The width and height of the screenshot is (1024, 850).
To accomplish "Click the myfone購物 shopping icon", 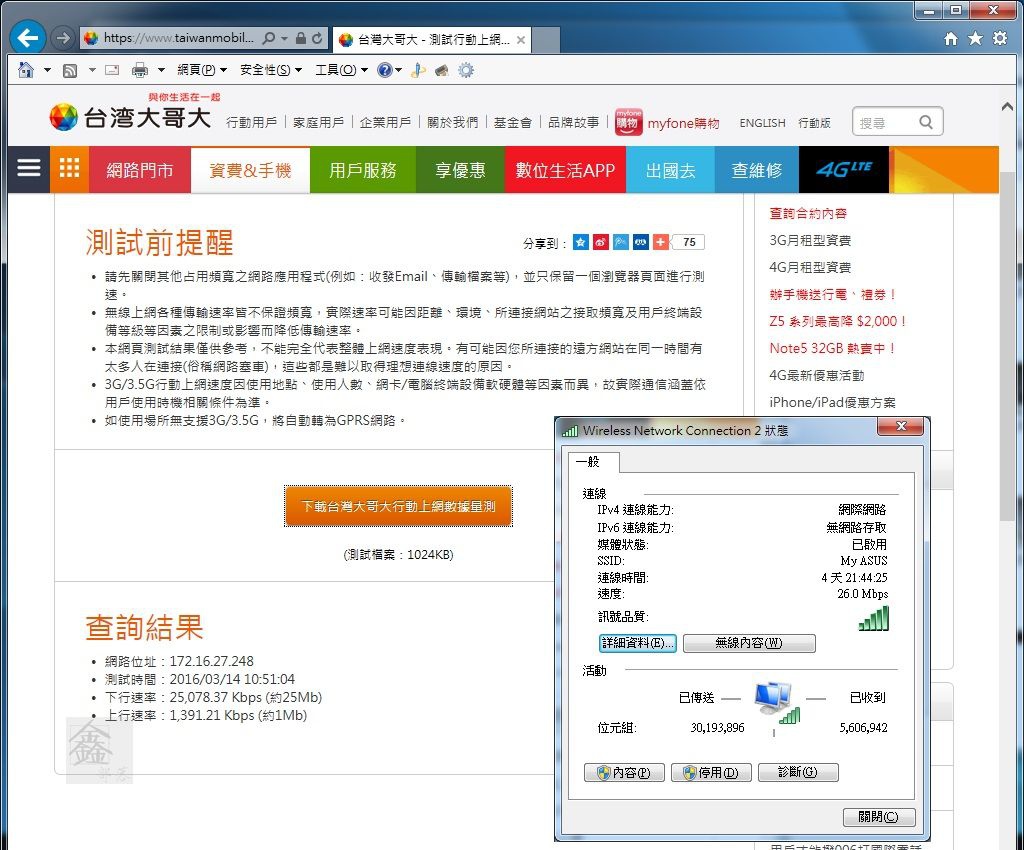I will (628, 122).
